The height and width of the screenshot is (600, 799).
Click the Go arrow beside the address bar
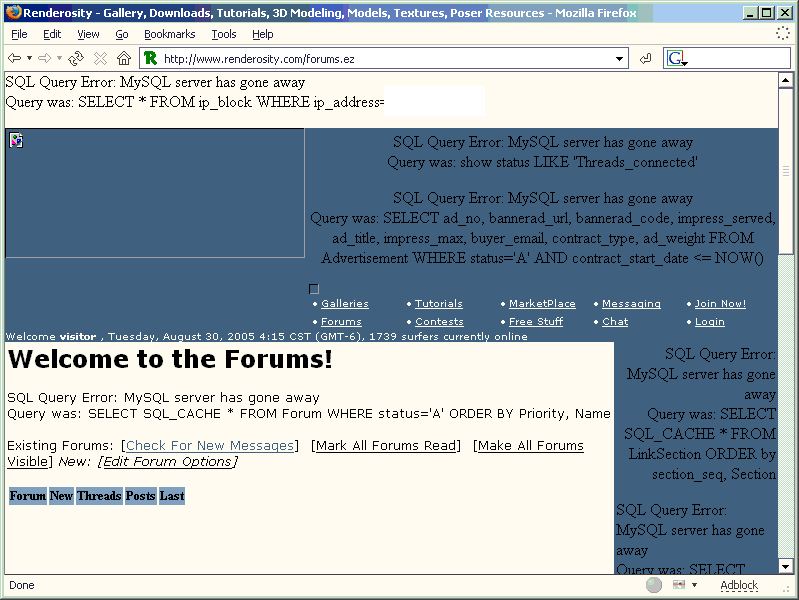[x=645, y=59]
